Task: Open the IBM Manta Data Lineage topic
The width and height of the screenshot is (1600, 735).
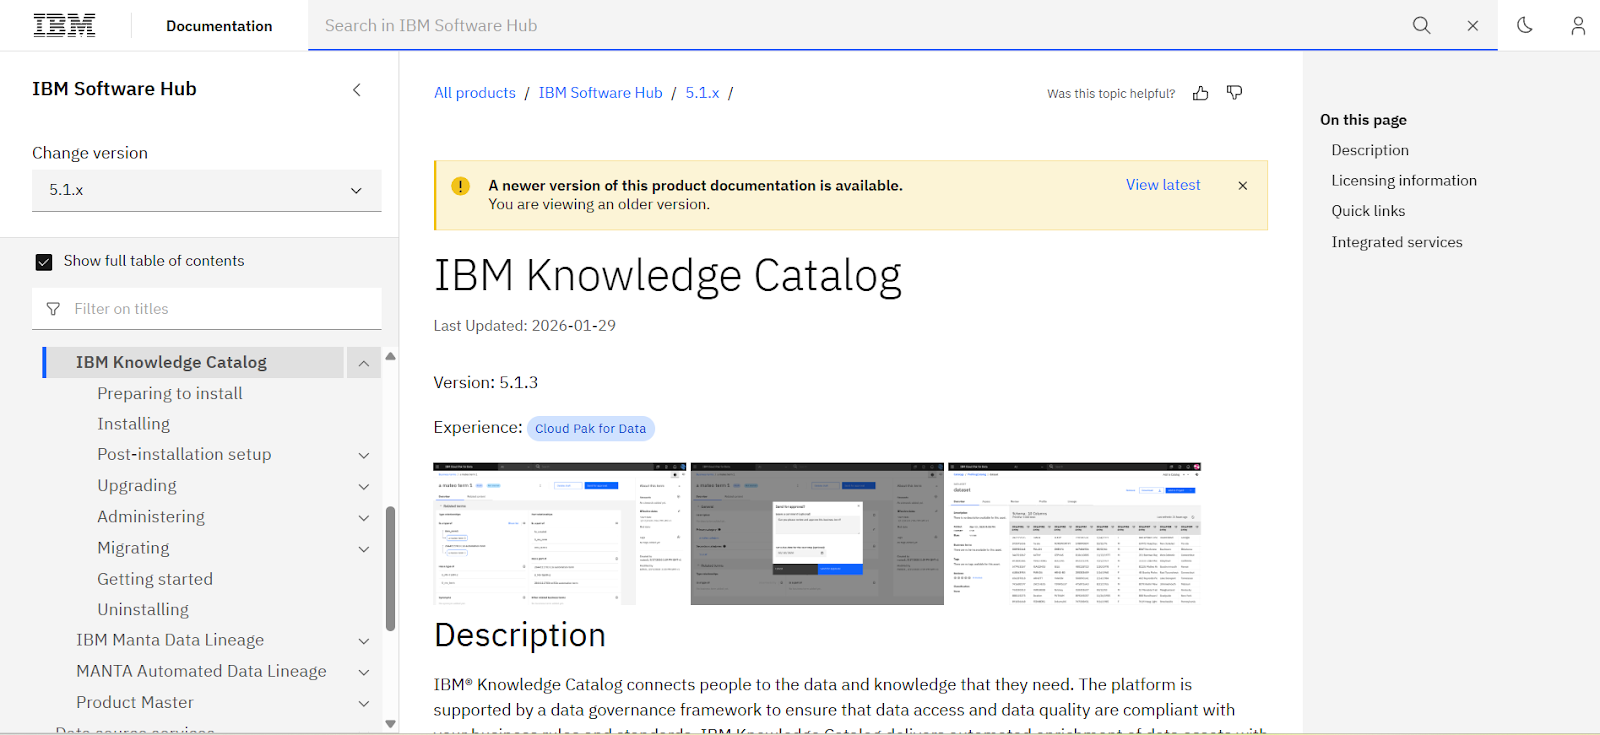Action: click(x=170, y=640)
